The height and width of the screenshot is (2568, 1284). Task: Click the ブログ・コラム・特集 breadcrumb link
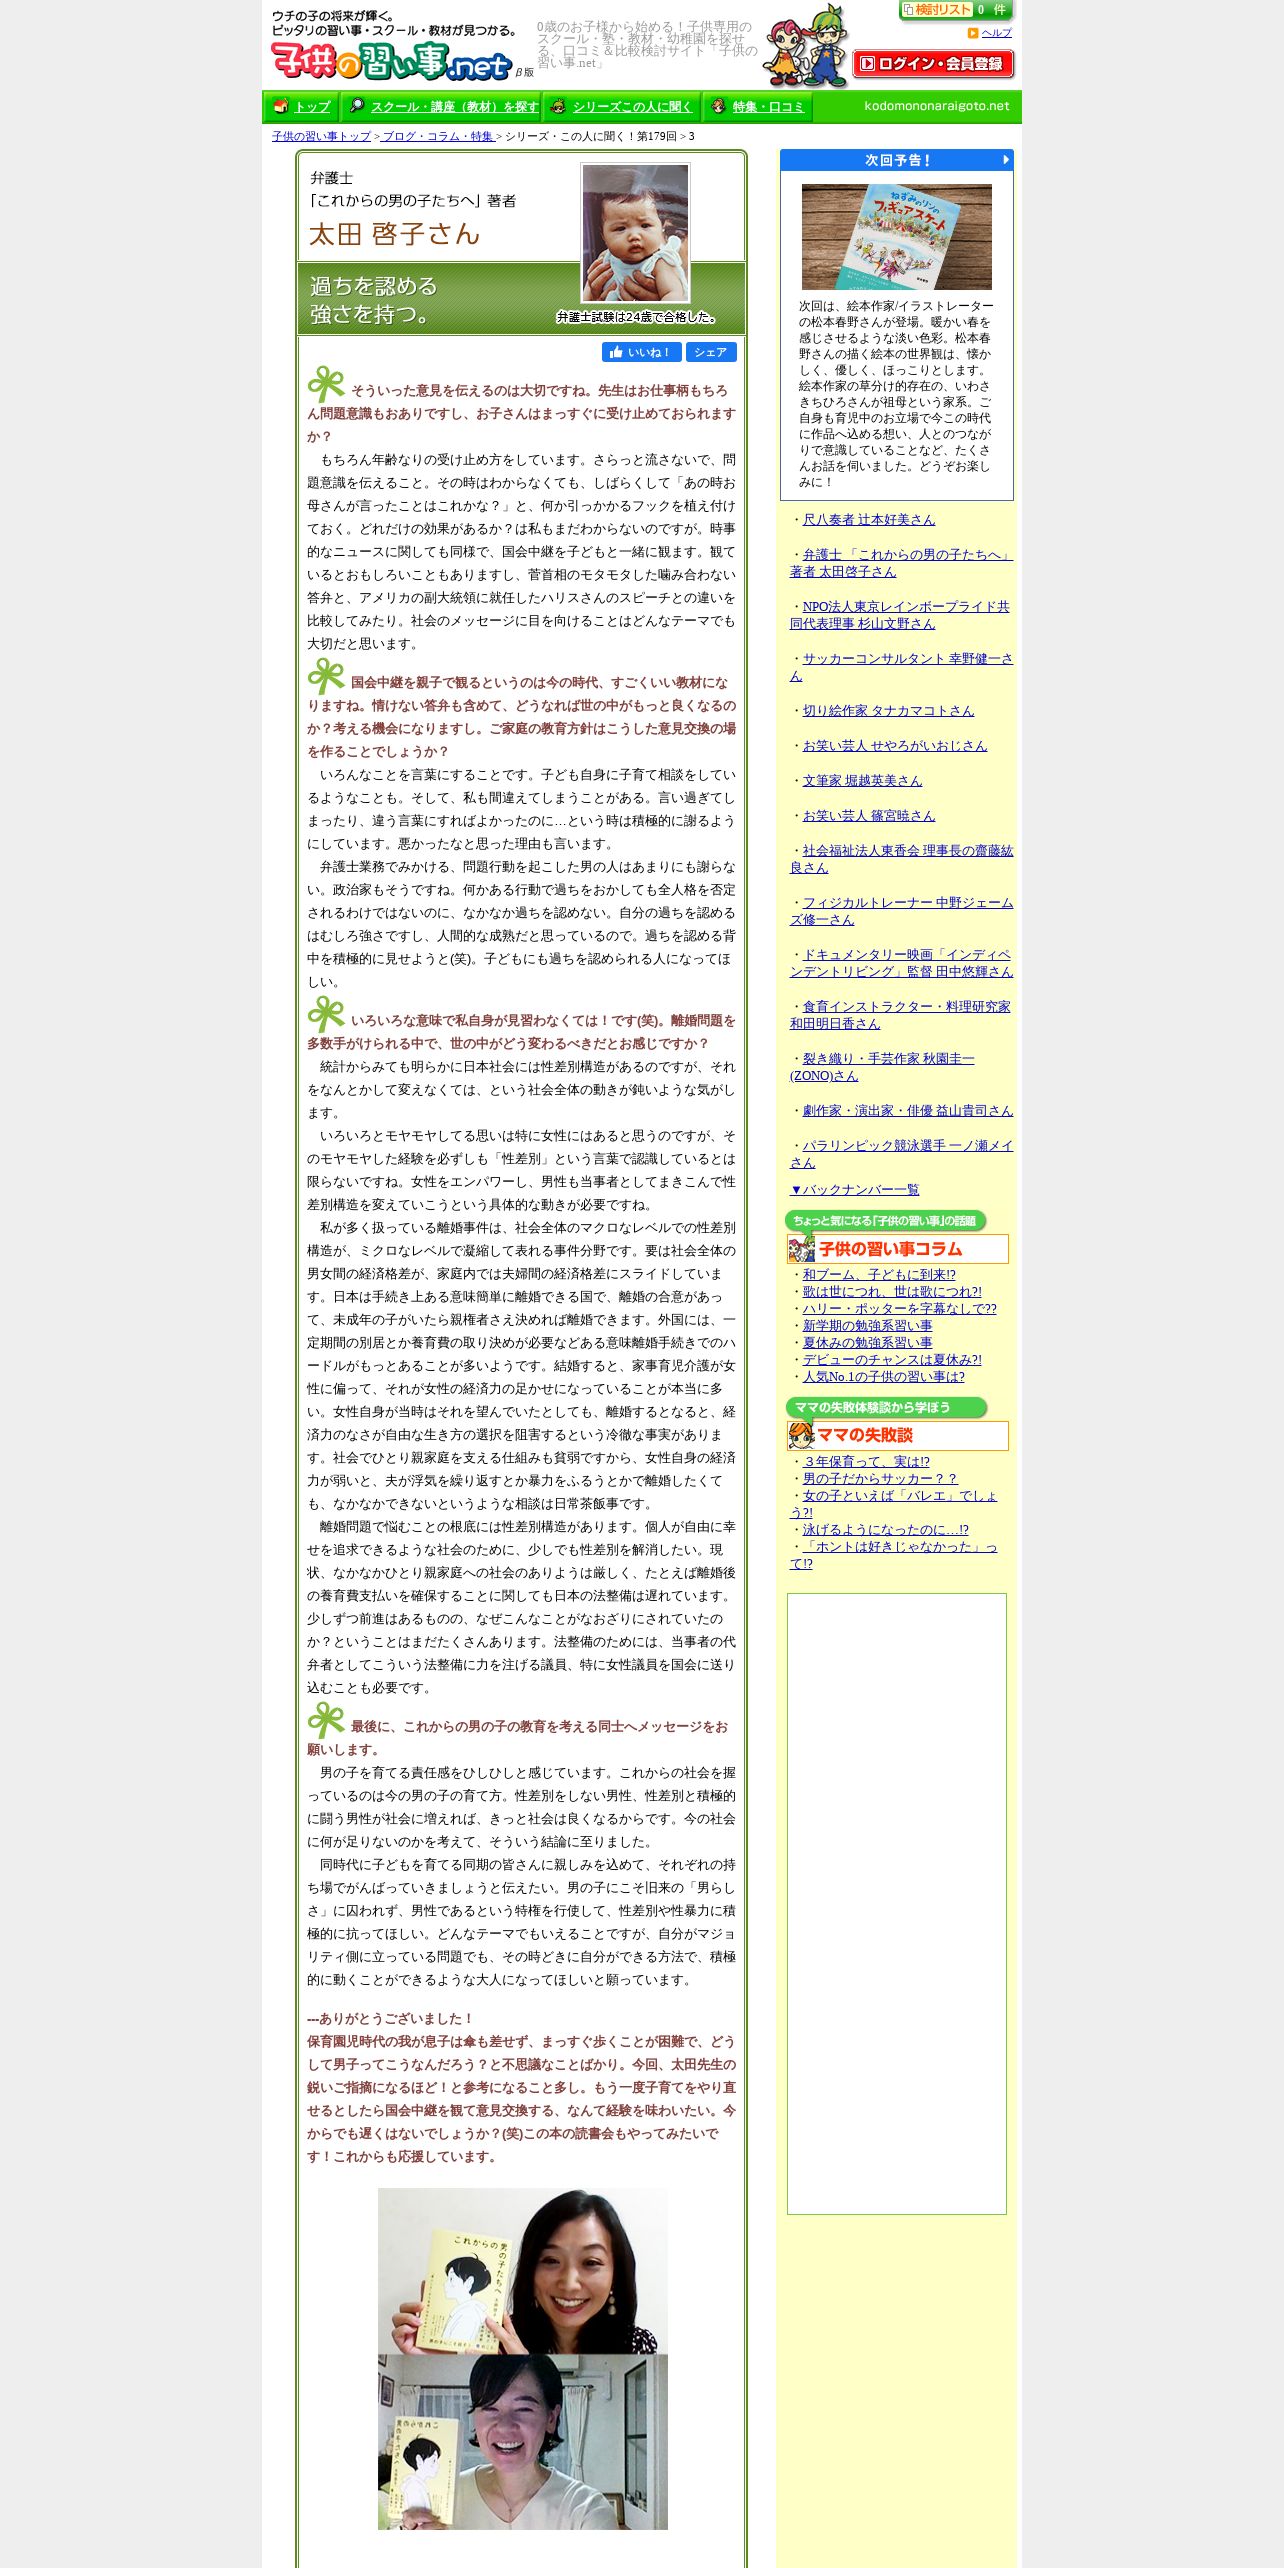coord(438,136)
